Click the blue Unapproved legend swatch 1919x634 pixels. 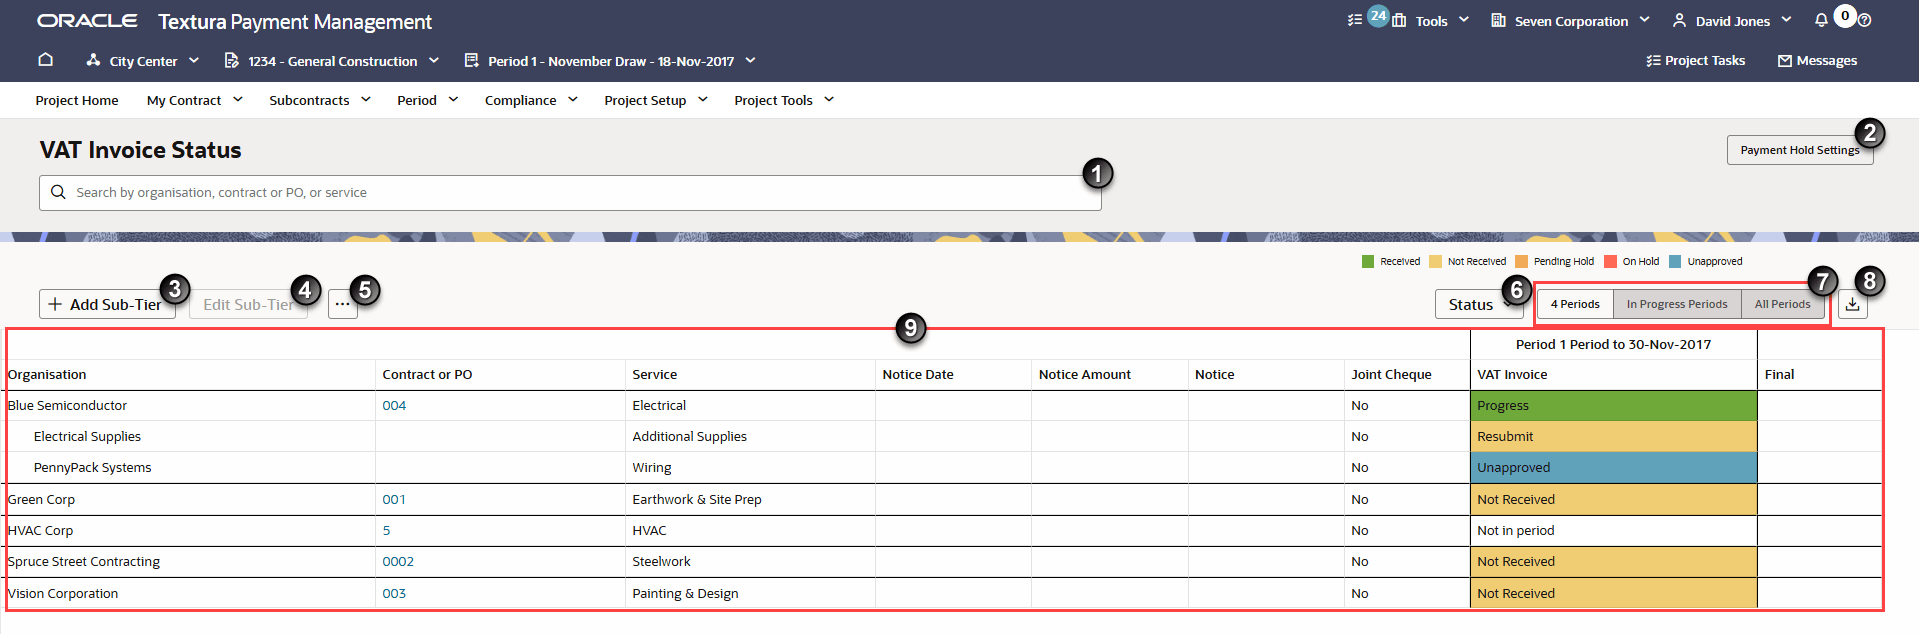pos(1675,261)
